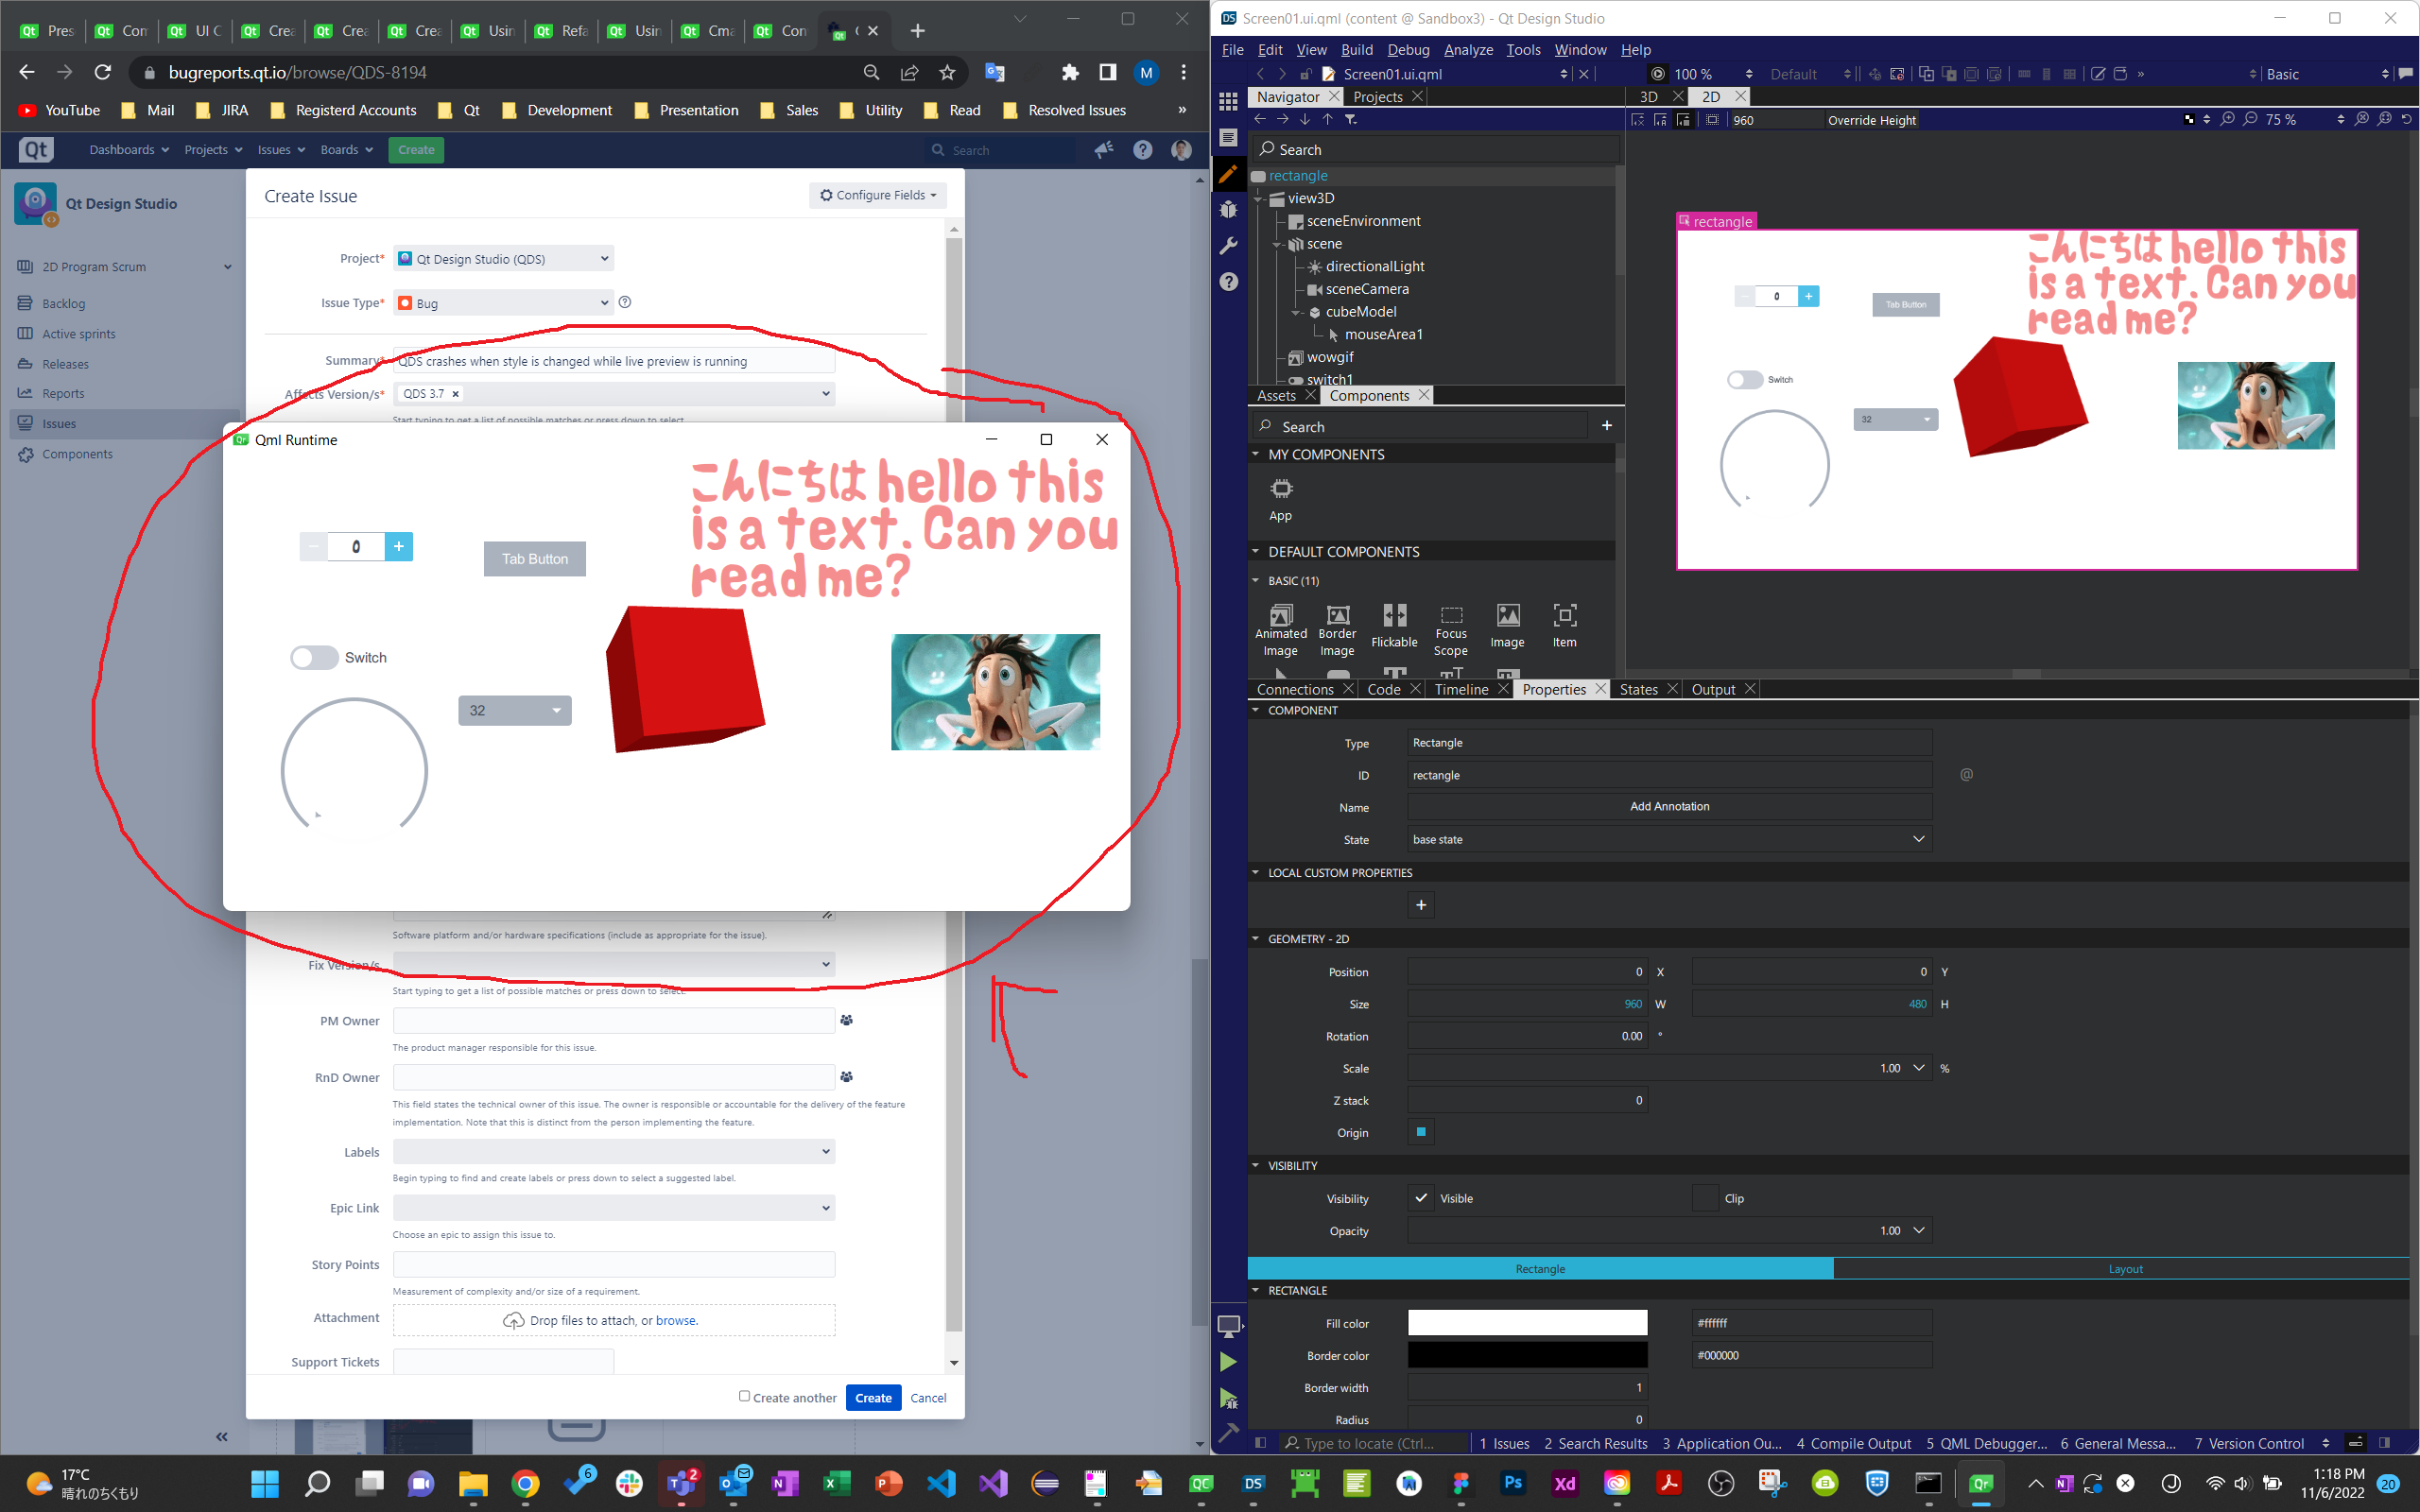Open the Issue Type dropdown showing Bug

(503, 302)
